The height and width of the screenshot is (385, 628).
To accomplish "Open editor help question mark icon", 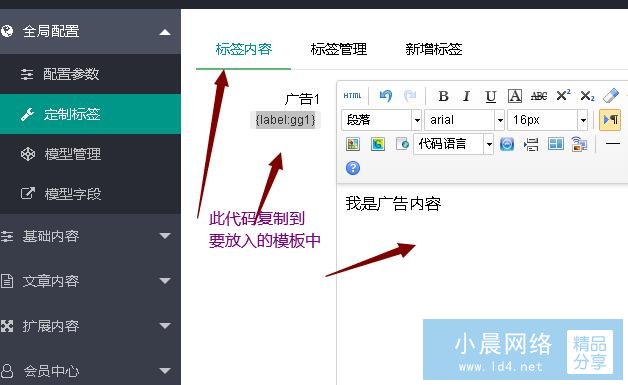I will point(353,168).
